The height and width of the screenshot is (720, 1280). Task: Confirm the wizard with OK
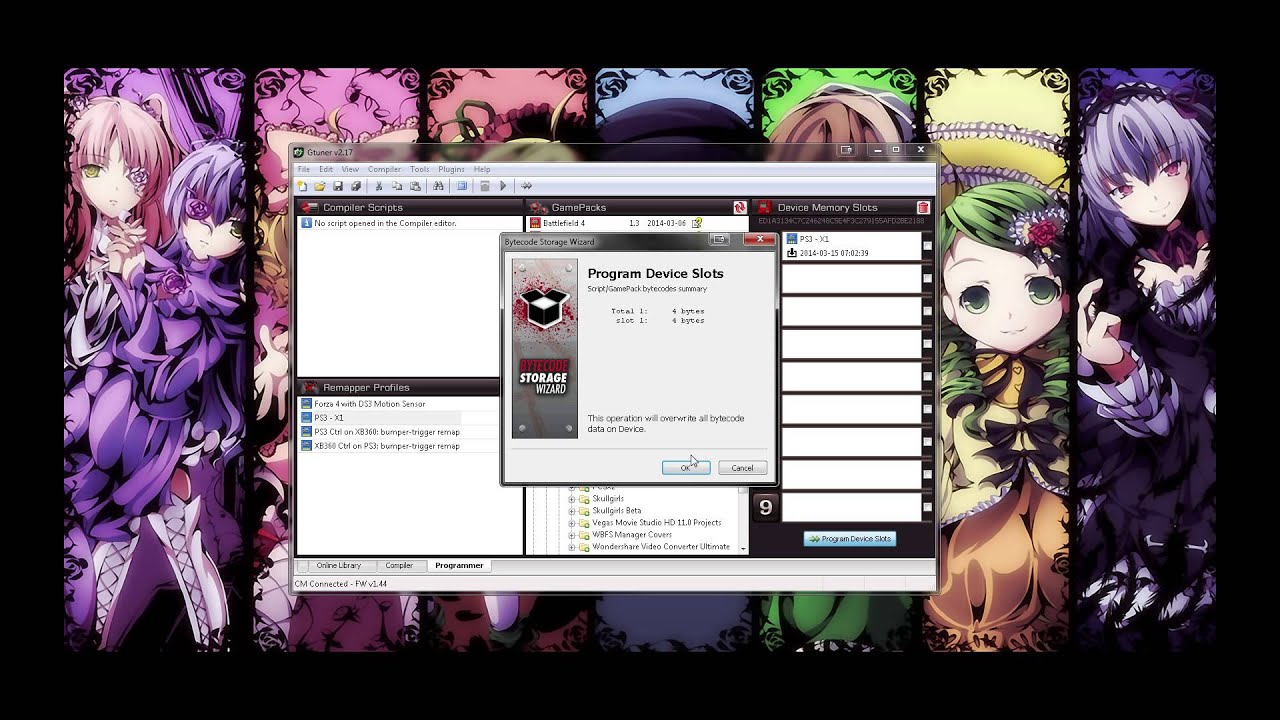[x=686, y=468]
